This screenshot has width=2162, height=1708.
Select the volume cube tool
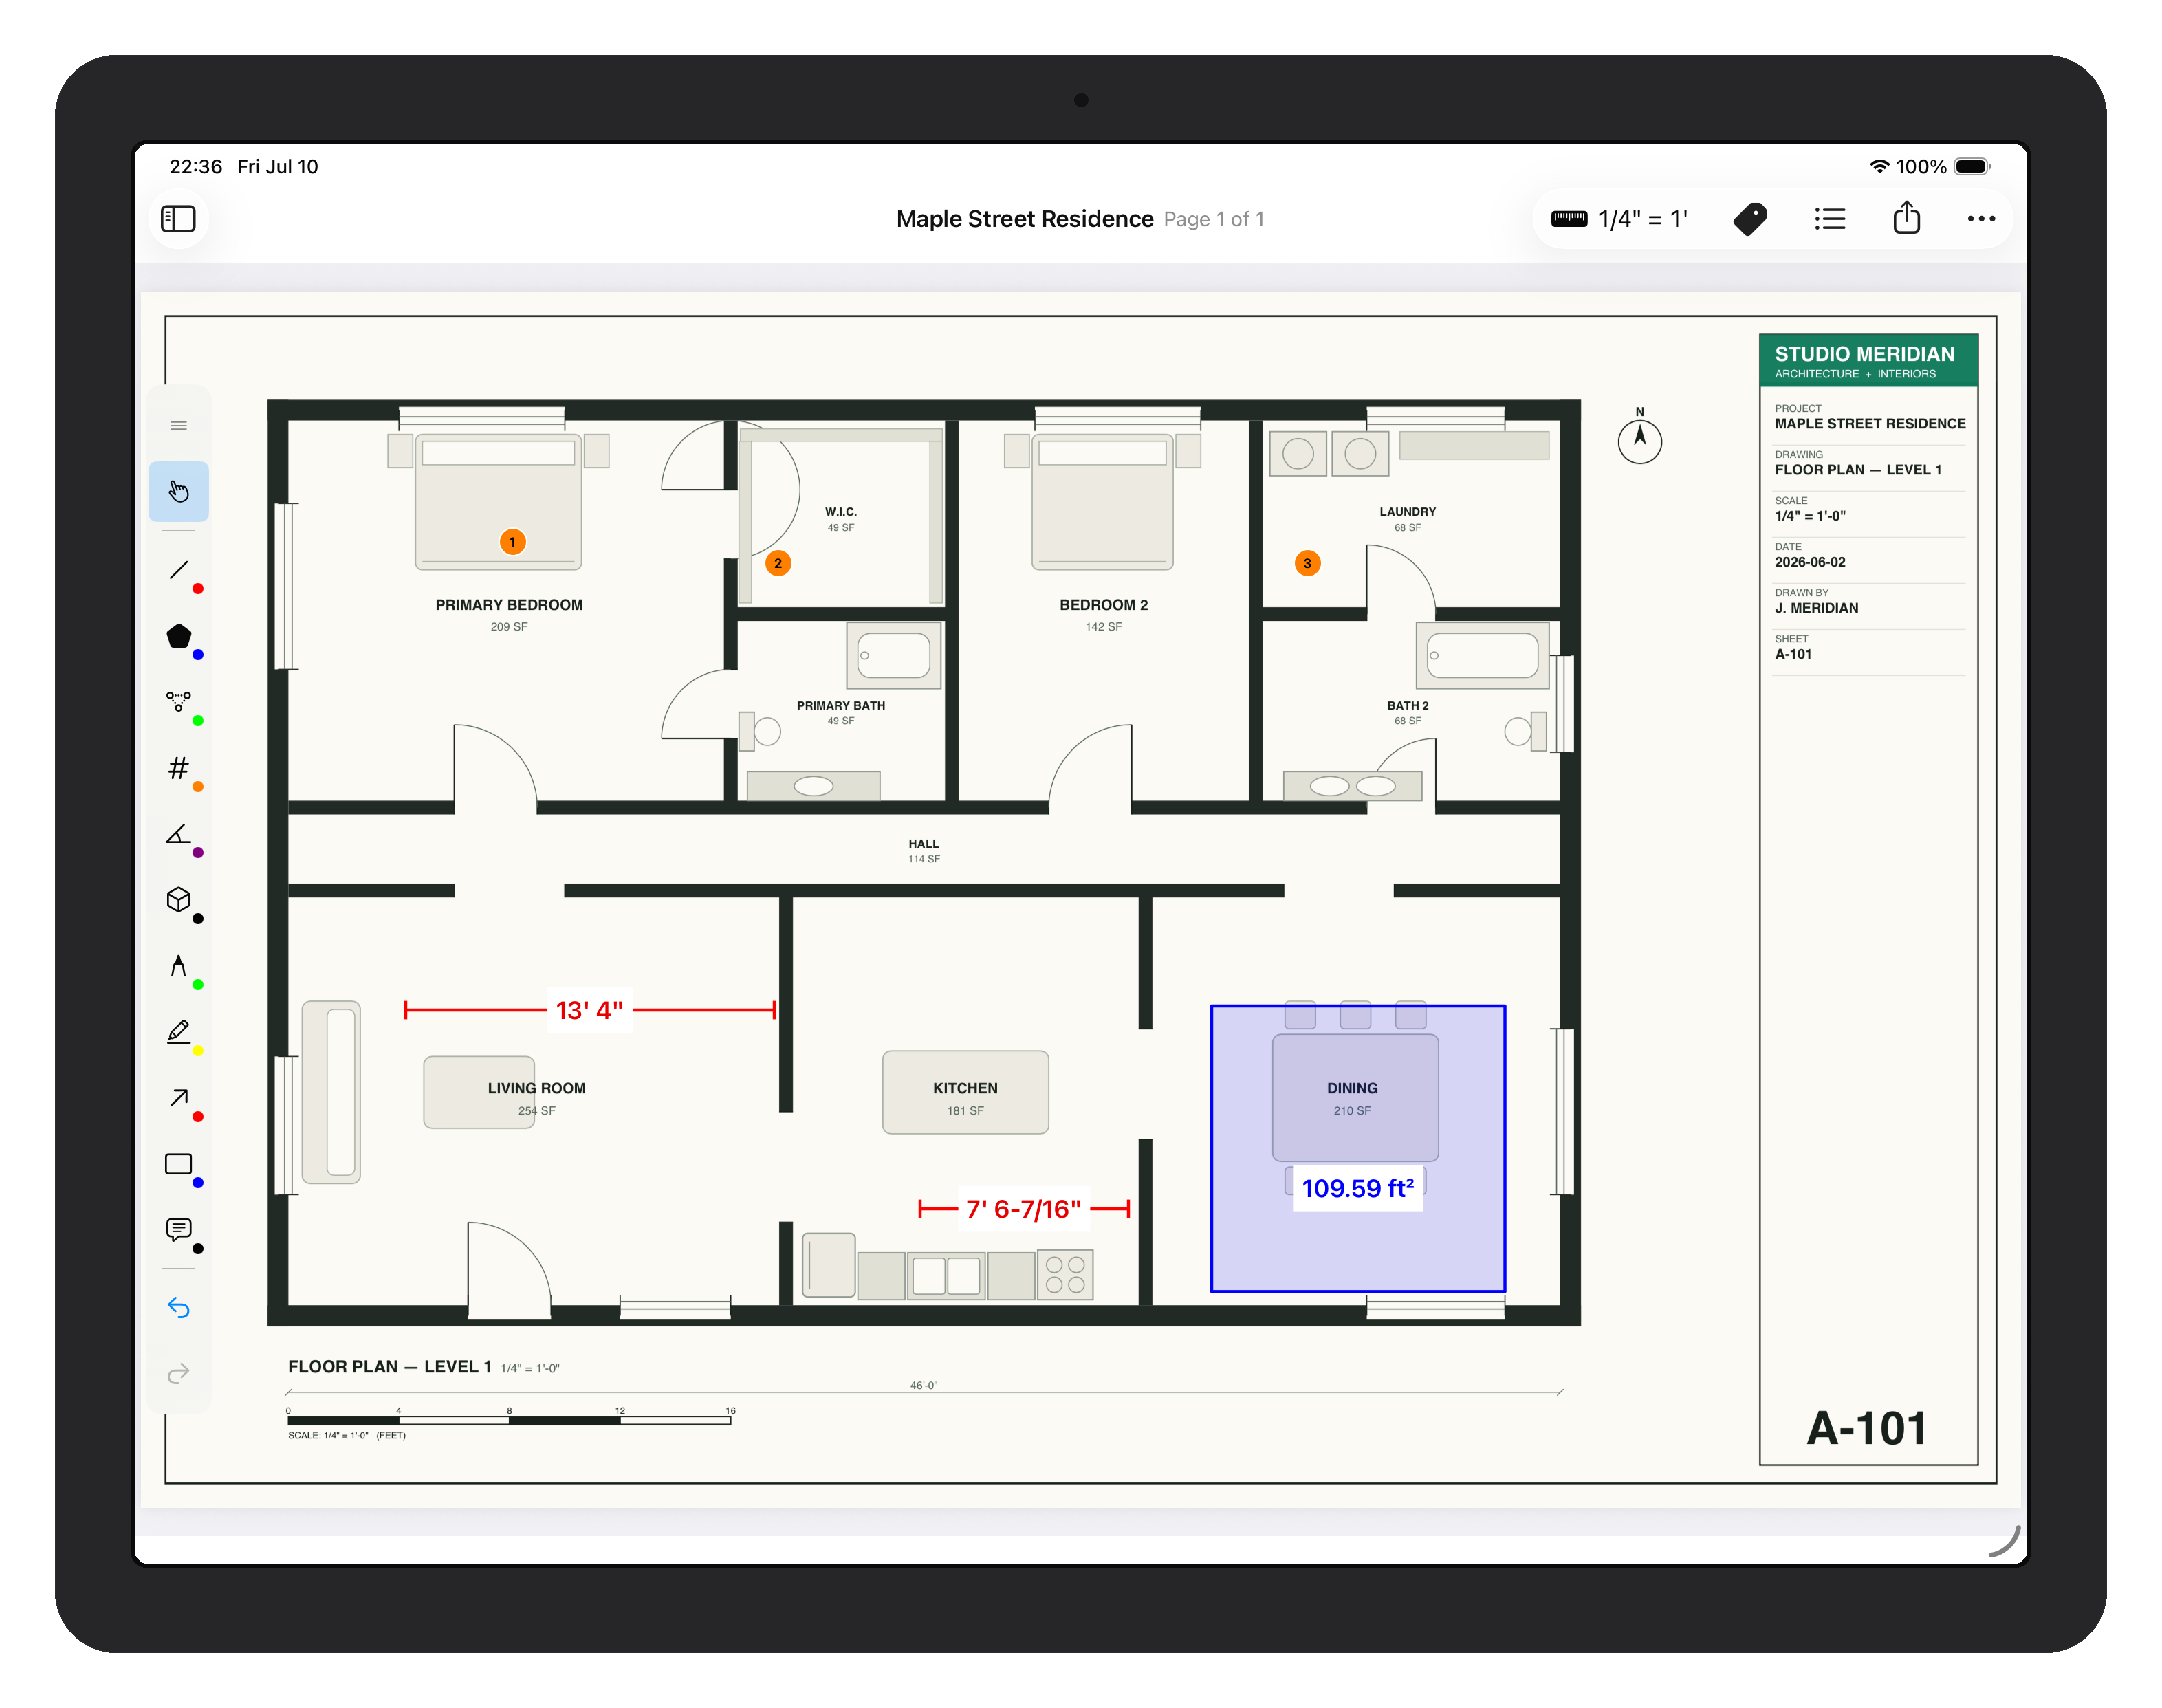click(x=179, y=900)
